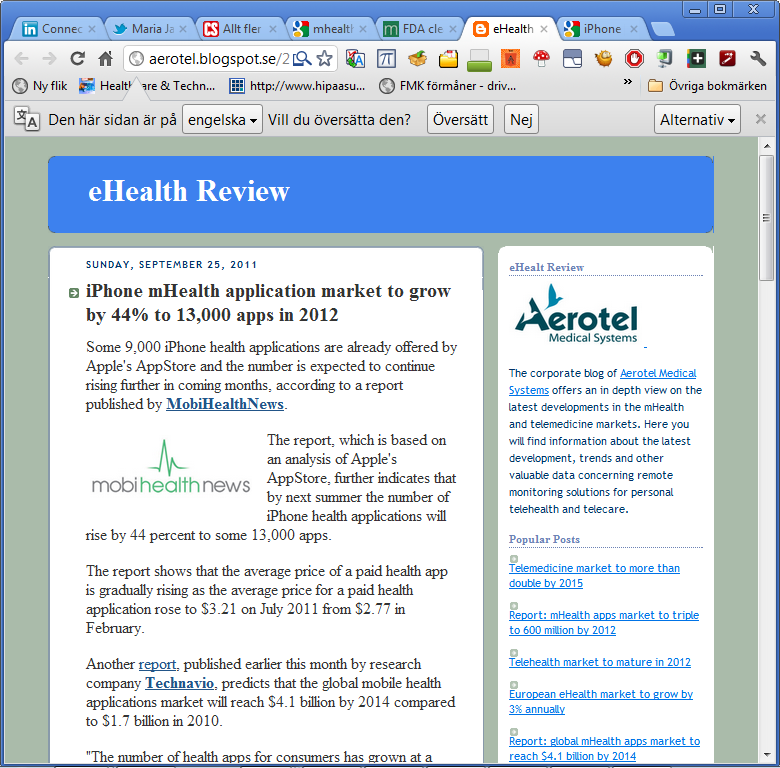
Task: Go to the Home page icon
Action: tap(105, 59)
